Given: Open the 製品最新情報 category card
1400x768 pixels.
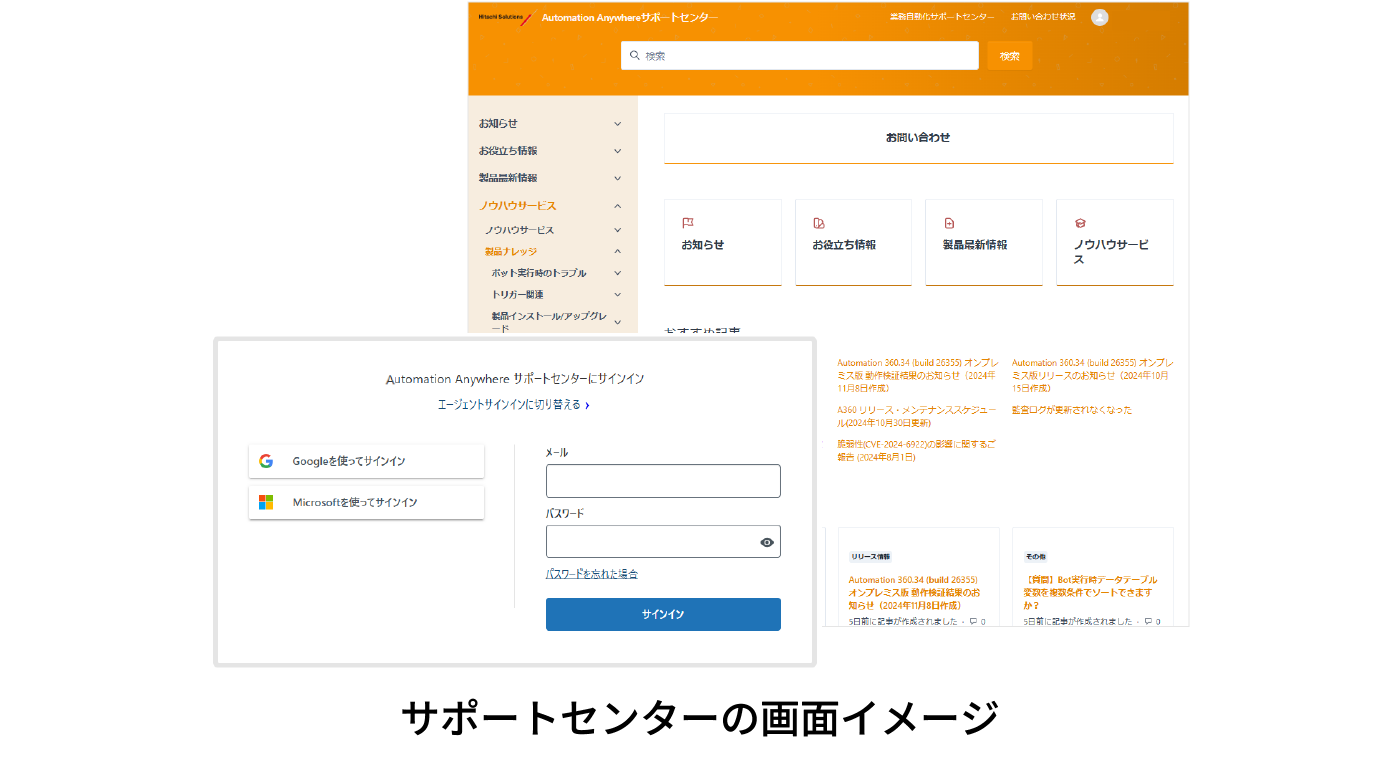Looking at the screenshot, I should click(x=984, y=242).
